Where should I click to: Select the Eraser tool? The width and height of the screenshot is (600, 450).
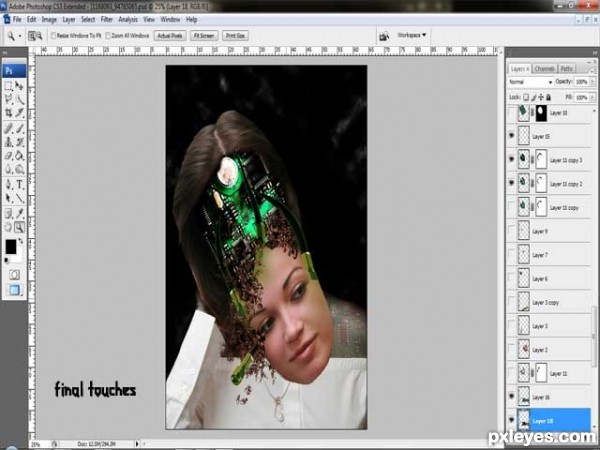point(8,155)
